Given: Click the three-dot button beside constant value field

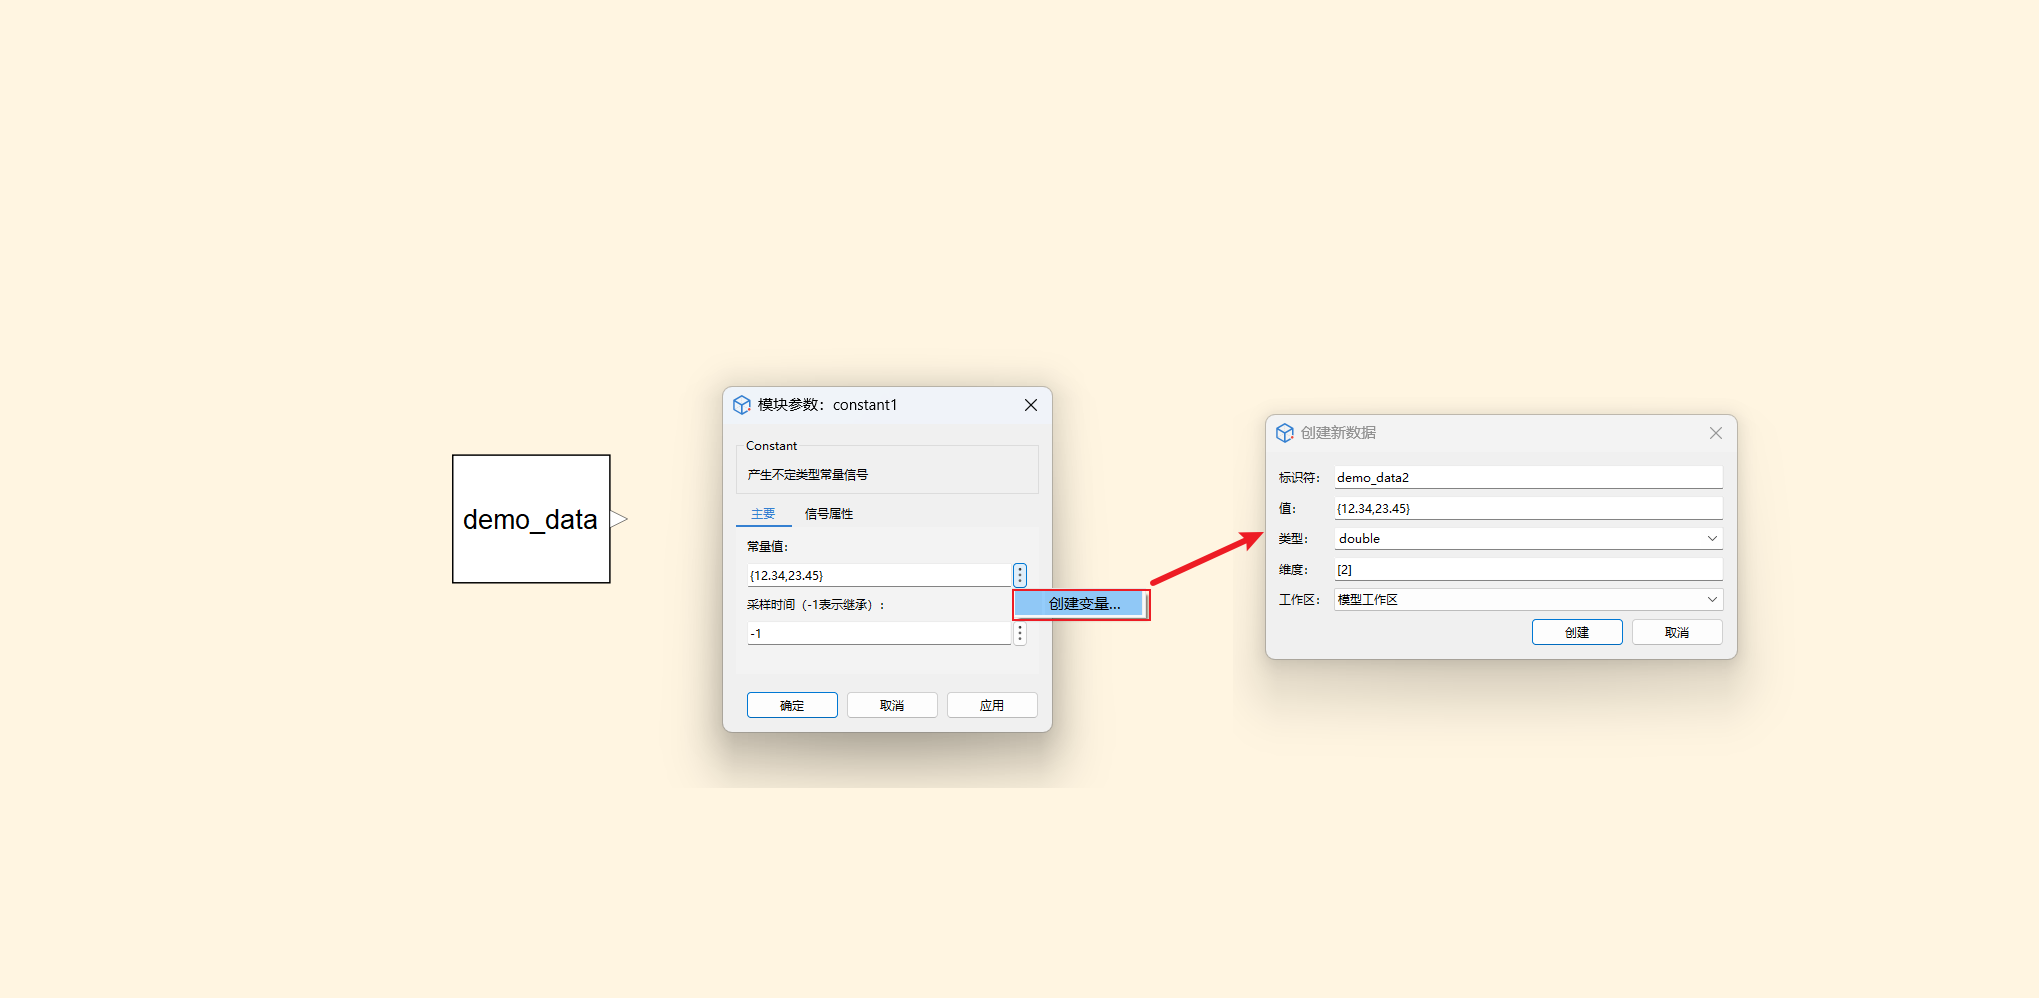Looking at the screenshot, I should [1019, 575].
